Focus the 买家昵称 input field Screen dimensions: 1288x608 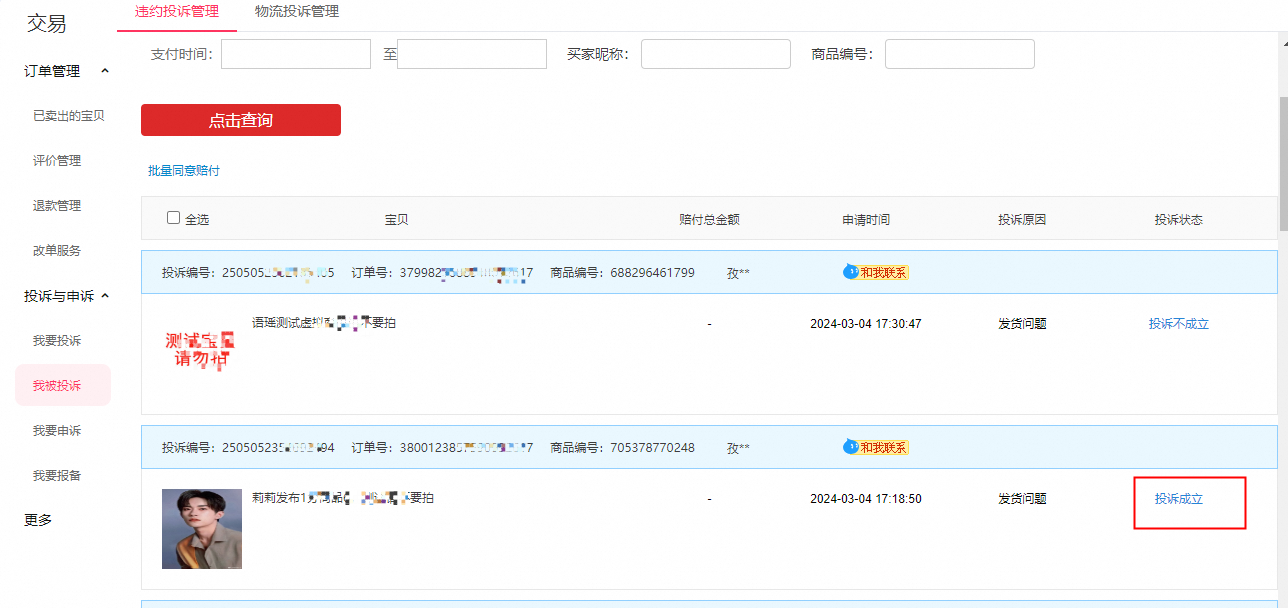tap(716, 54)
